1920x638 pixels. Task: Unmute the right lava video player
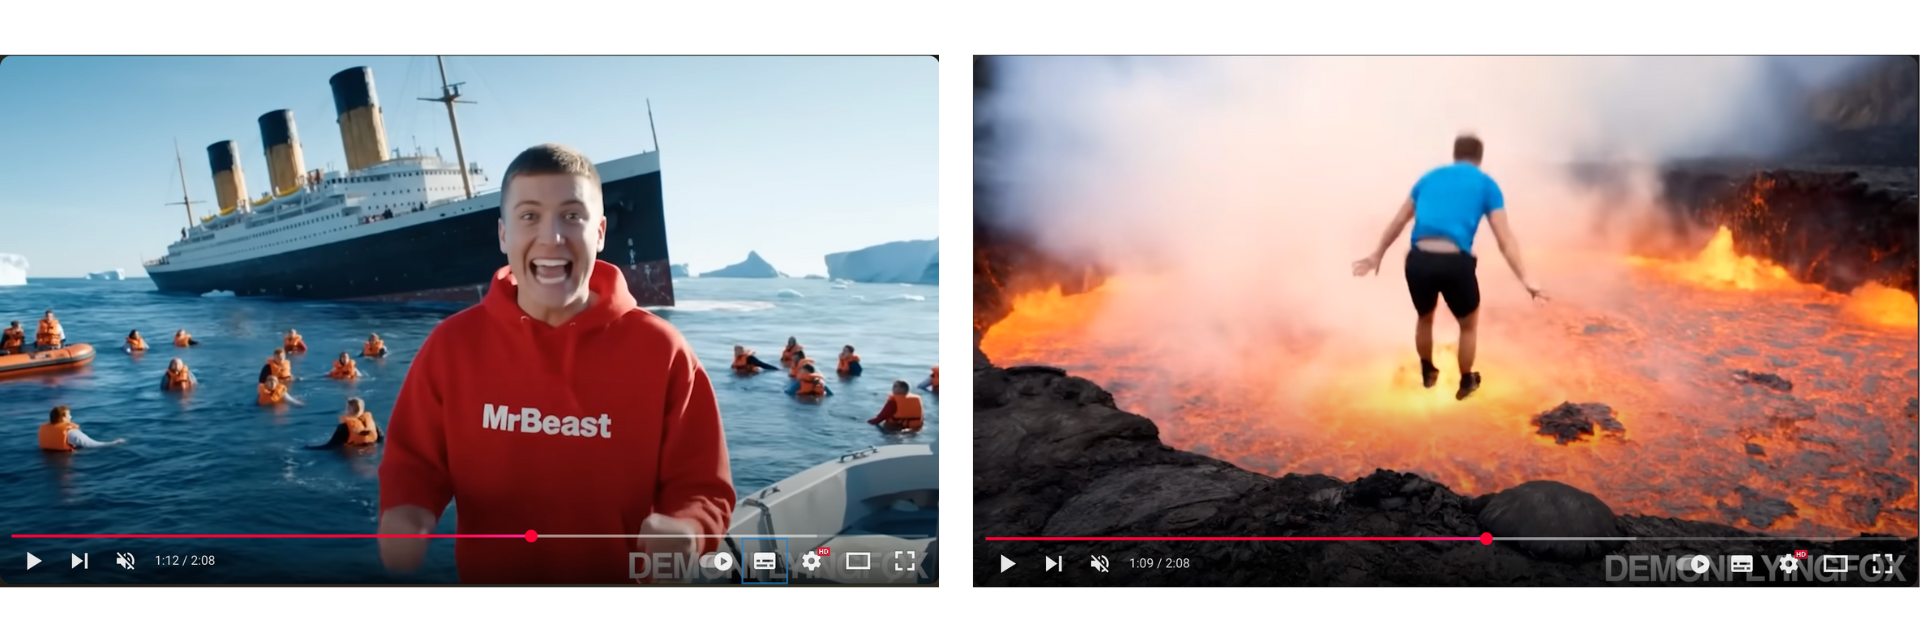point(1099,564)
